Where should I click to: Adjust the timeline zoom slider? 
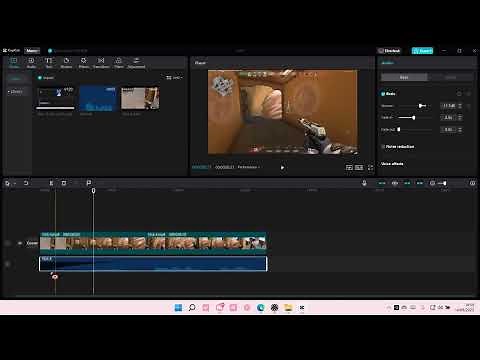coord(444,183)
